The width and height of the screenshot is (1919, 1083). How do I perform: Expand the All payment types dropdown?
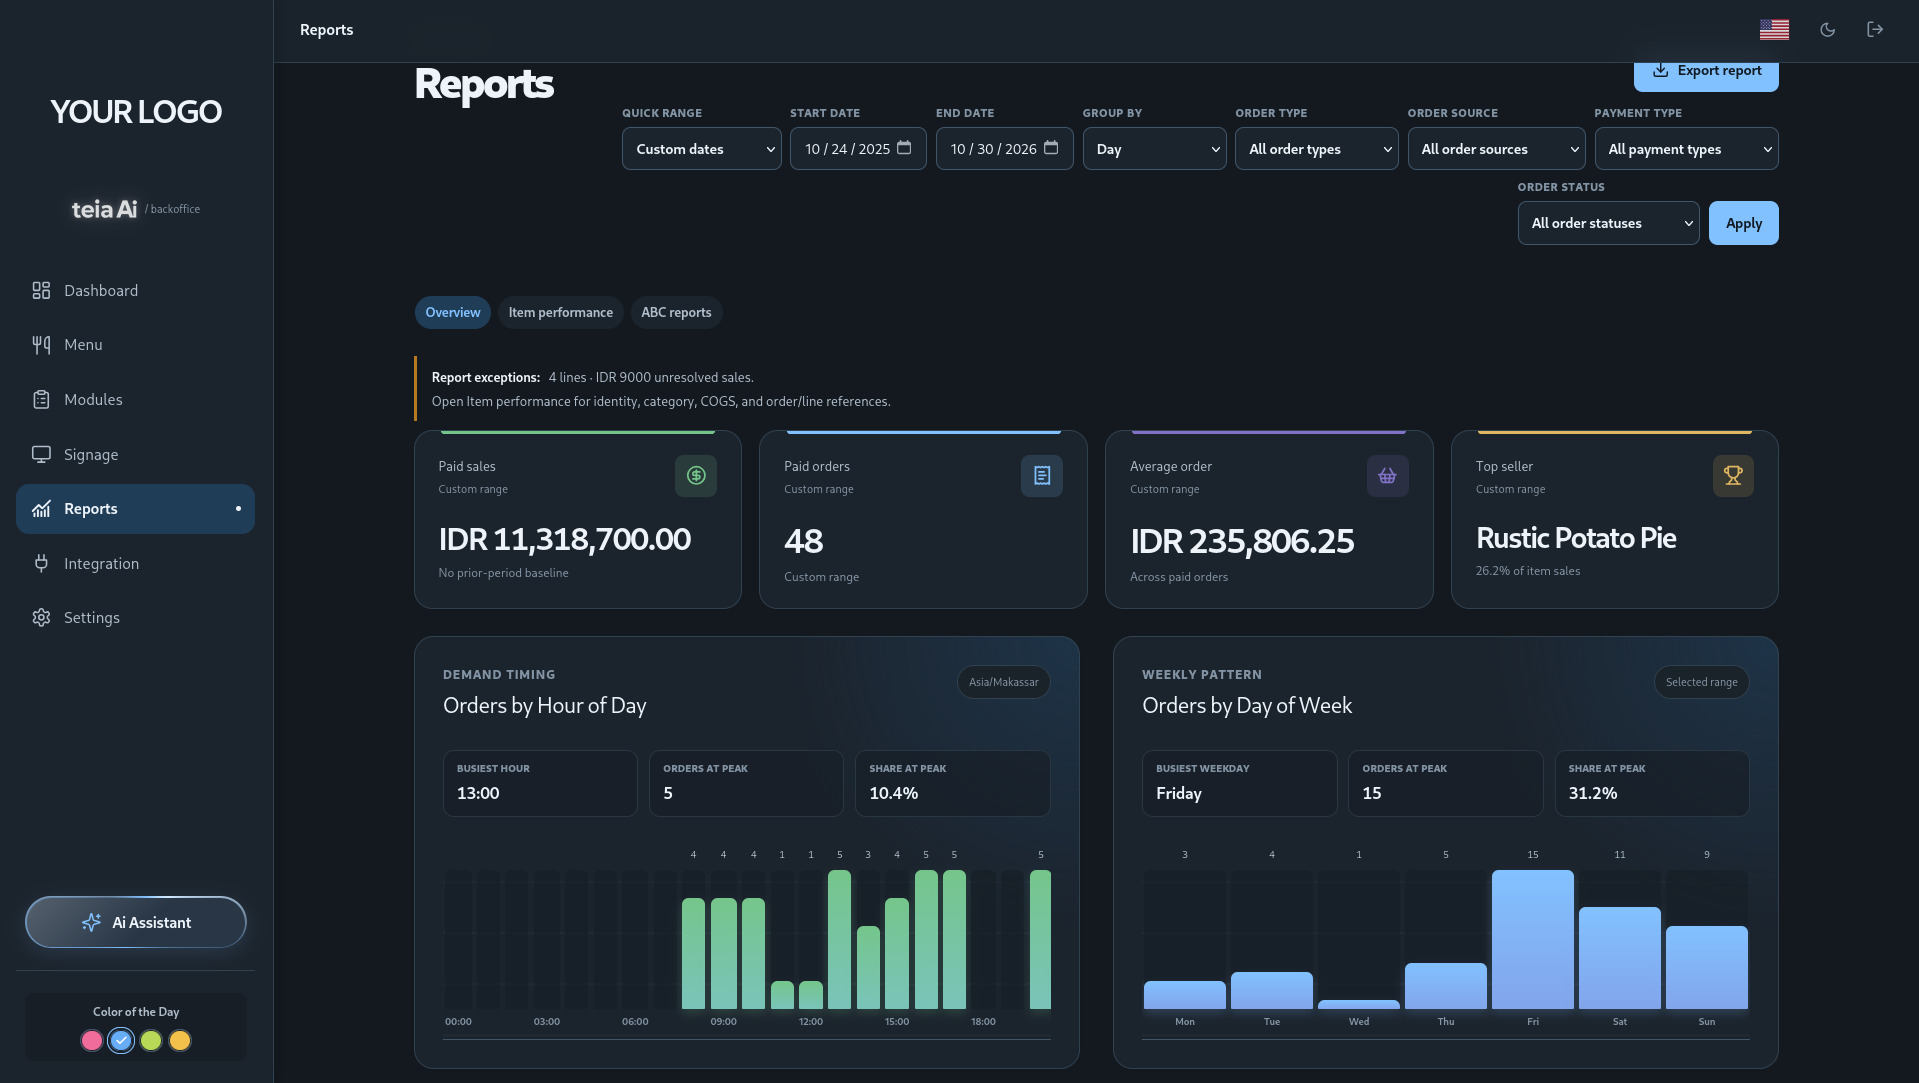coord(1686,149)
